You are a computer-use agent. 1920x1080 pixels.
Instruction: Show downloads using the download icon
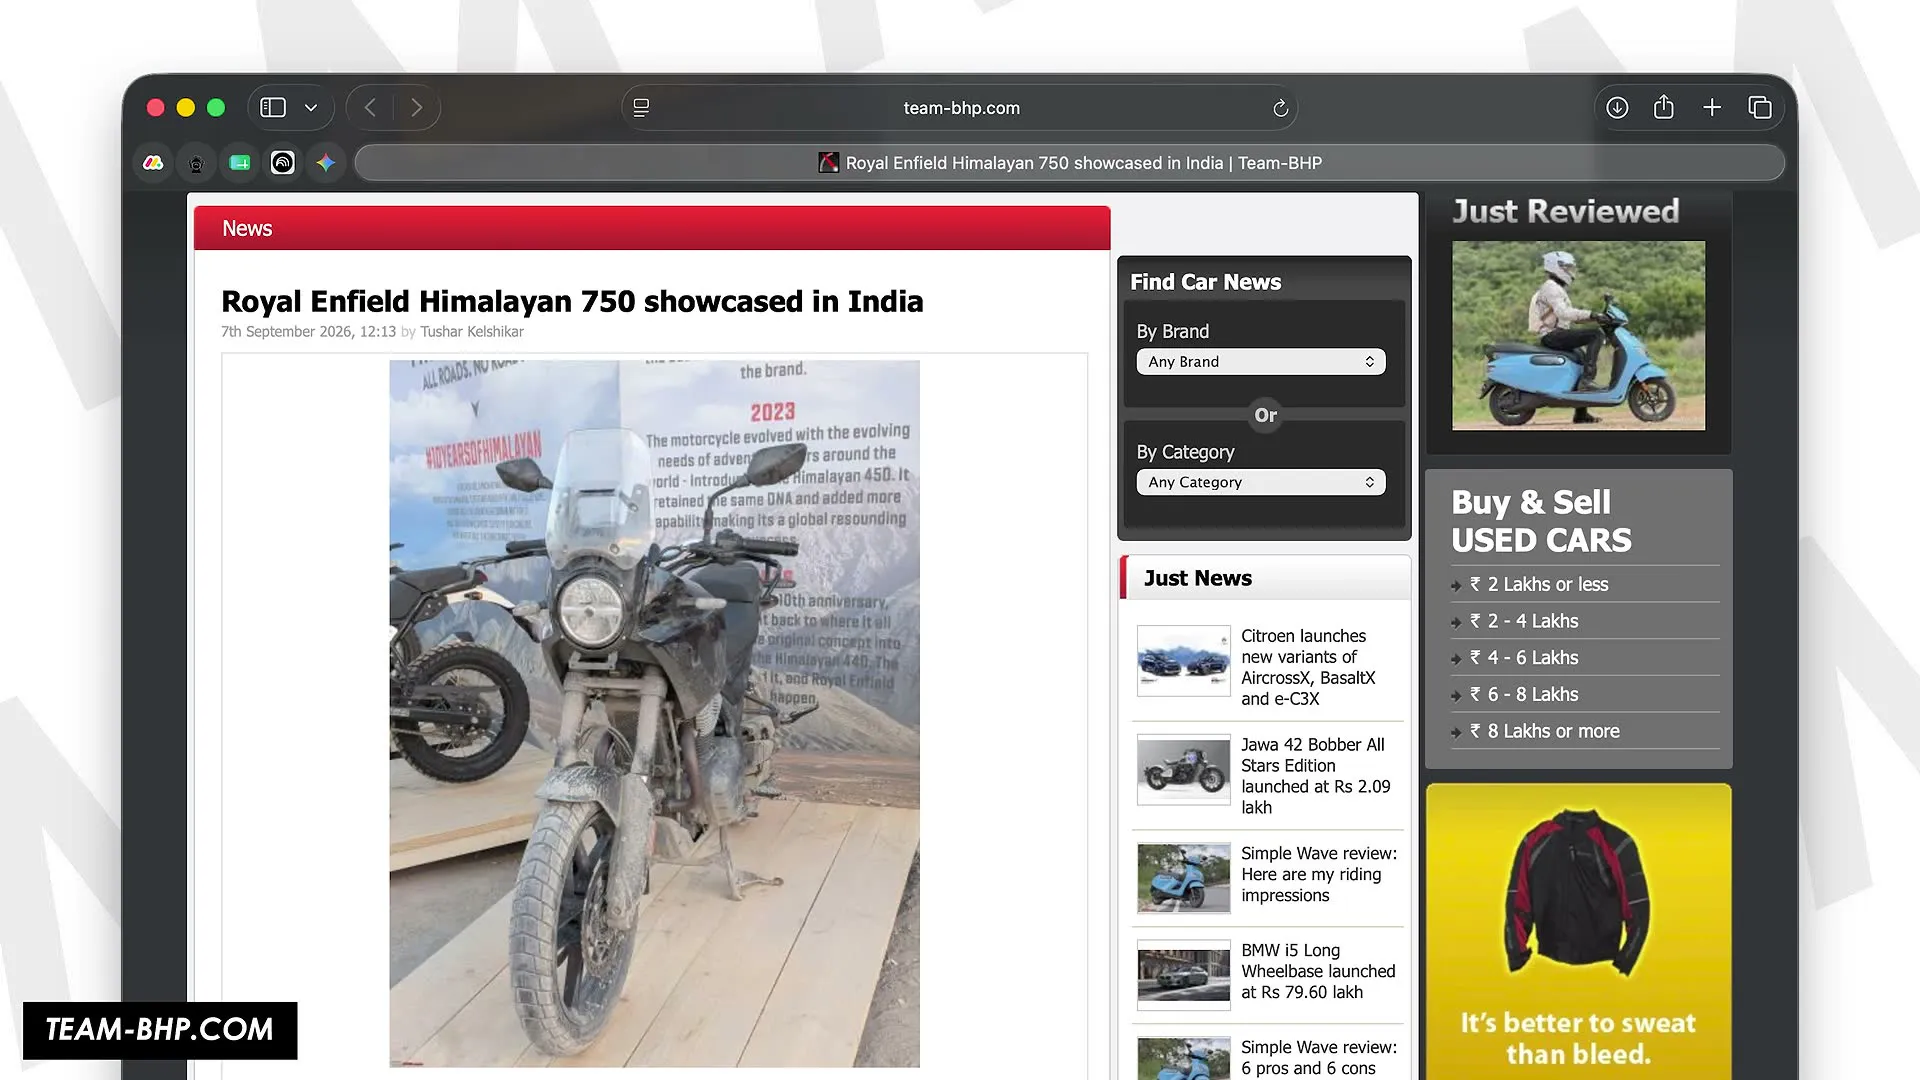(x=1617, y=108)
